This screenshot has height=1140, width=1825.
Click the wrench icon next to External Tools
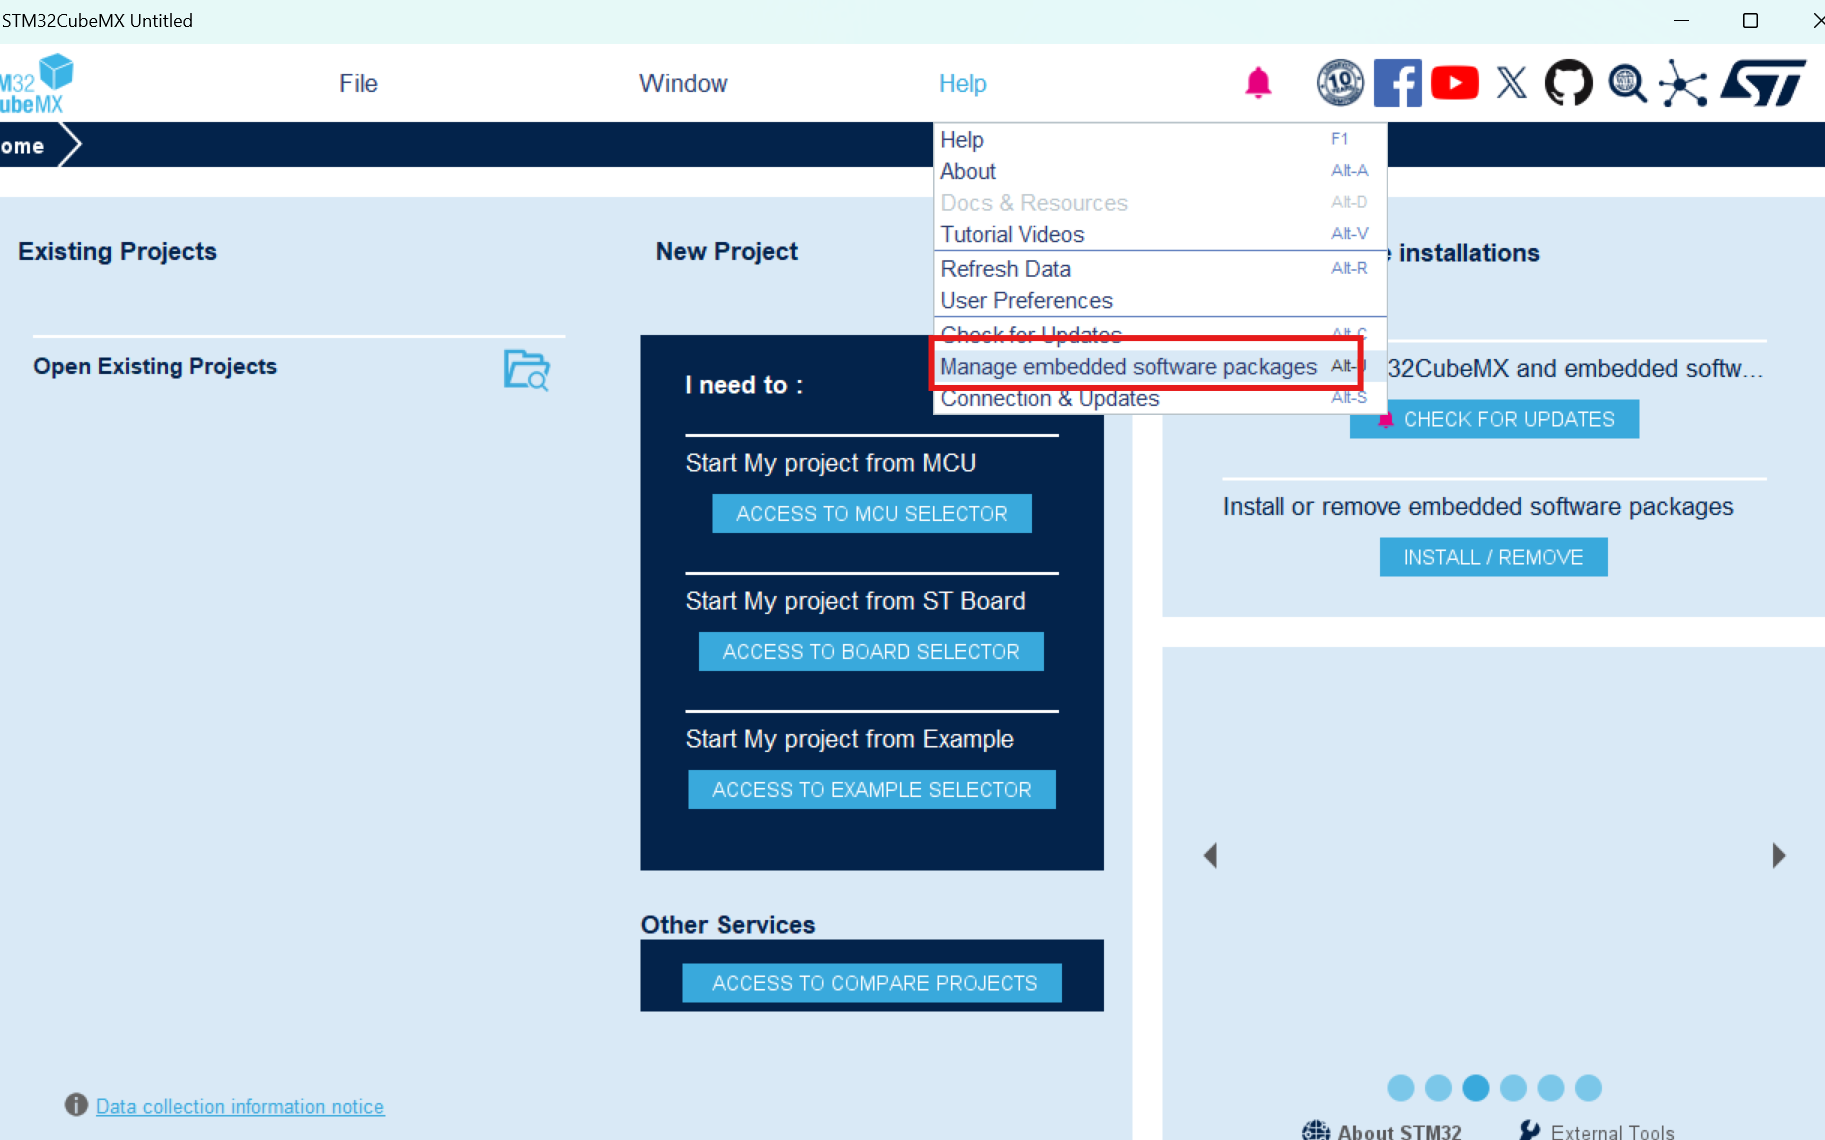(x=1530, y=1131)
